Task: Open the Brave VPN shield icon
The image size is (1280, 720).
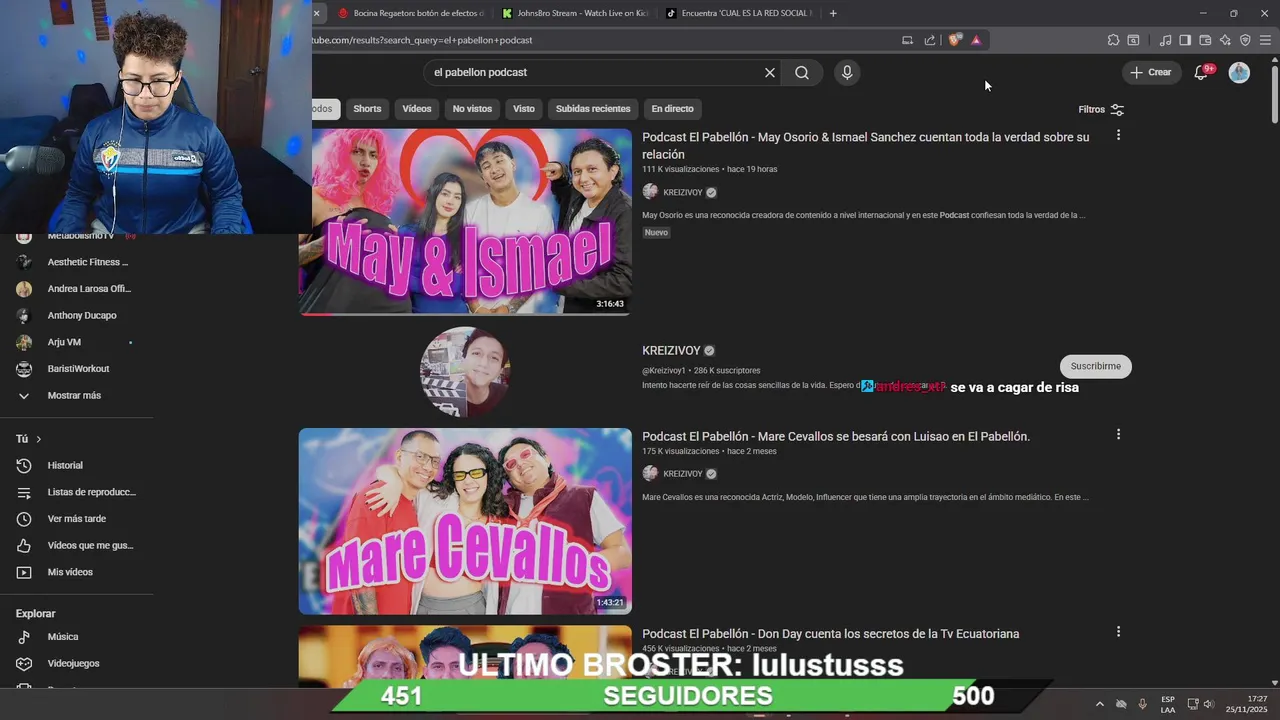Action: tap(1245, 40)
